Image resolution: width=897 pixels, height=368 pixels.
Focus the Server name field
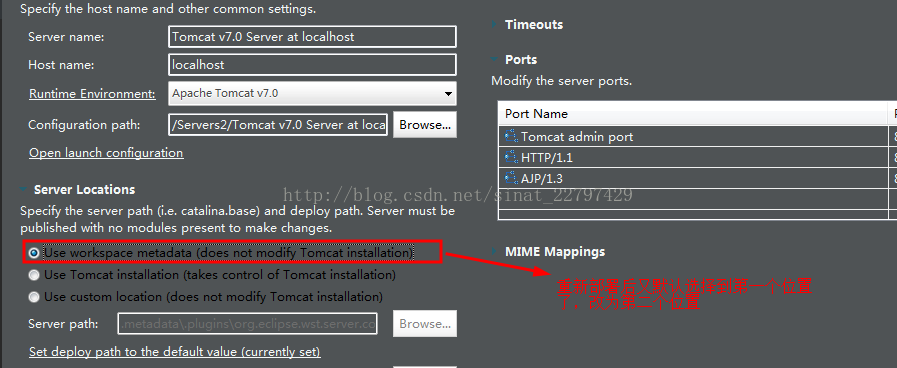(312, 37)
